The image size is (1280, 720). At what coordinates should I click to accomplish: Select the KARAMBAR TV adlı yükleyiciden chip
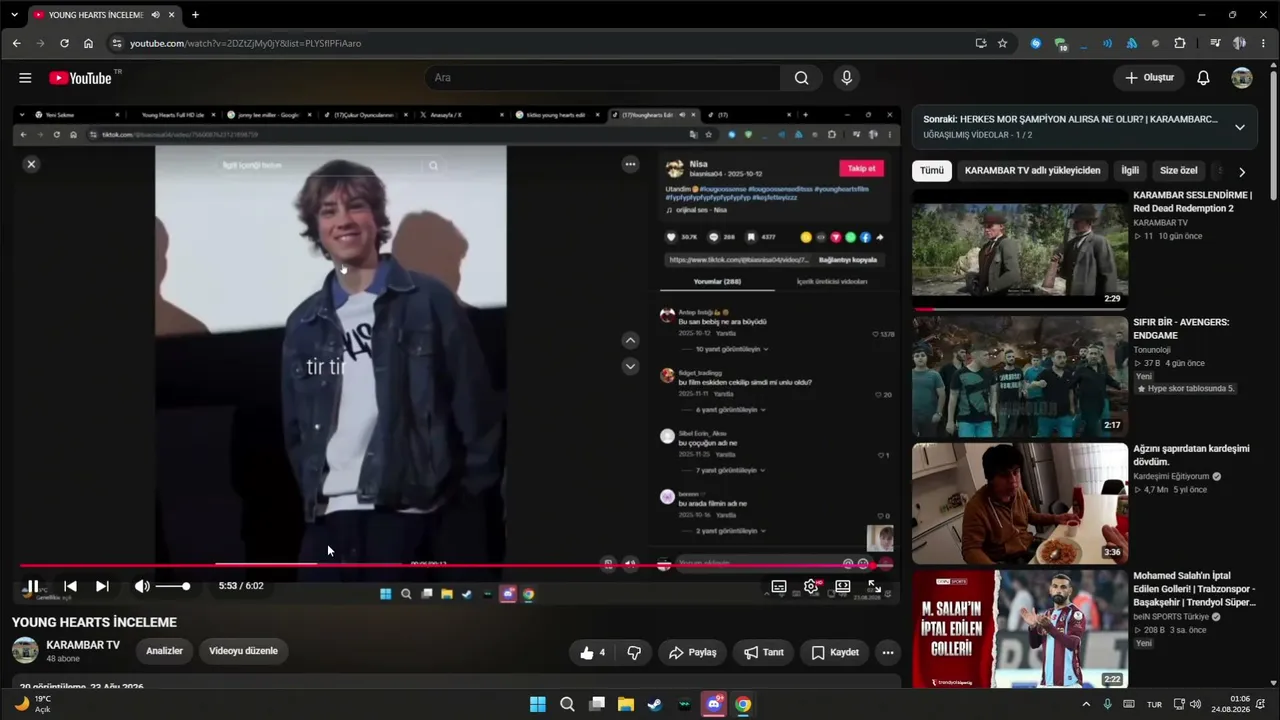click(x=1032, y=171)
